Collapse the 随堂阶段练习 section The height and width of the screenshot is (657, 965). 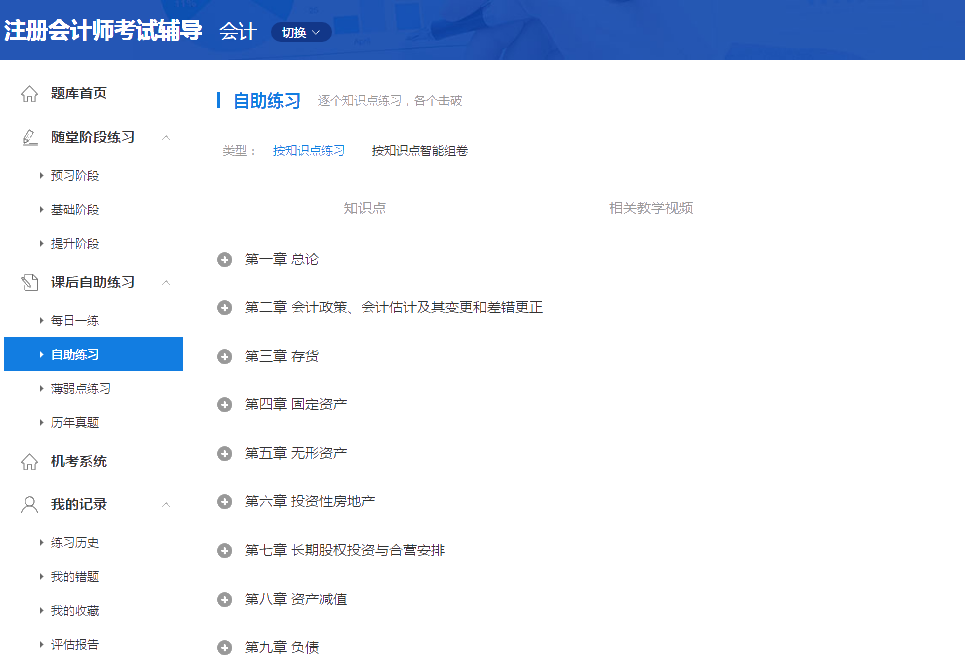coord(165,137)
